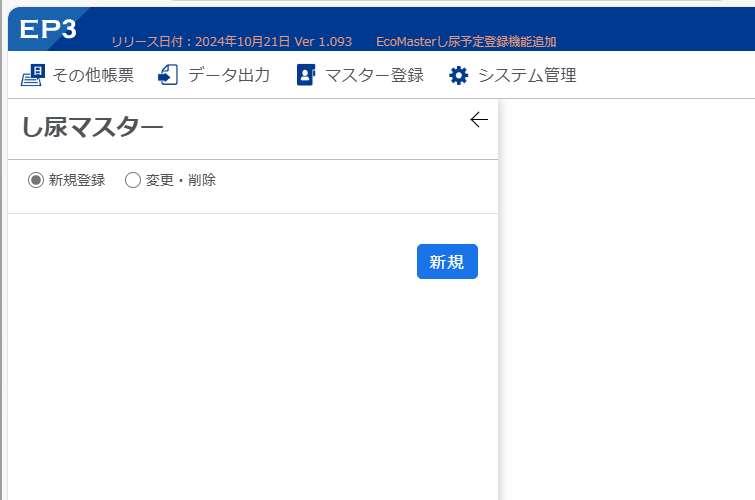Click the マスター登録 address book icon
The width and height of the screenshot is (755, 500).
[306, 75]
